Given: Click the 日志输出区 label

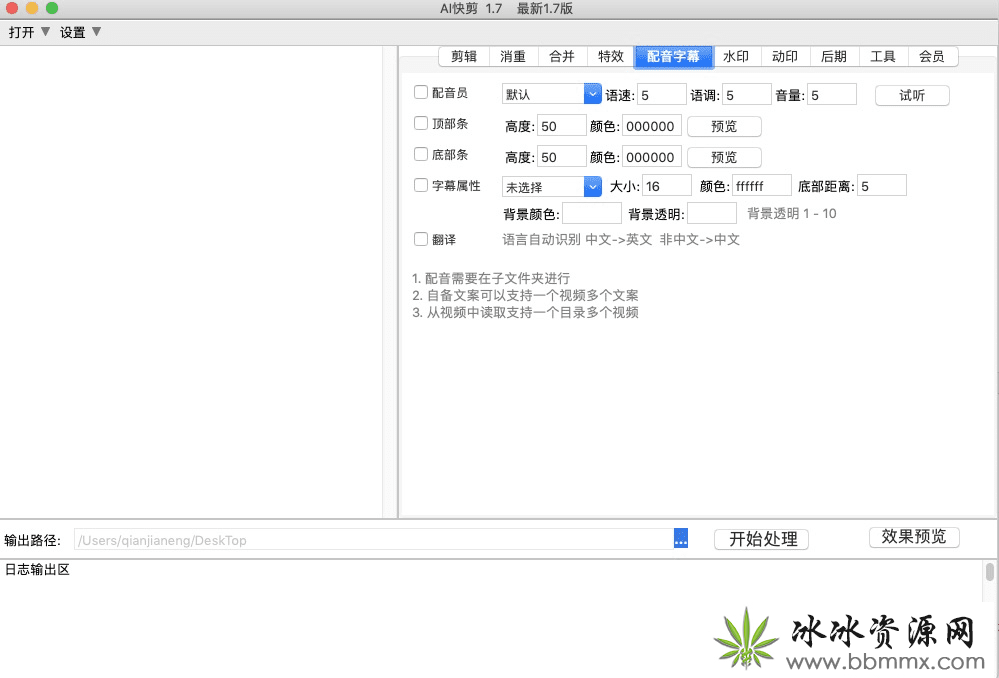Looking at the screenshot, I should [37, 570].
